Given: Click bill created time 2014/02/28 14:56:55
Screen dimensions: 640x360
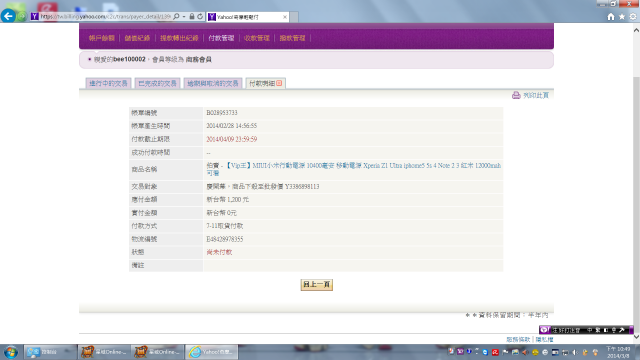Looking at the screenshot, I should tap(231, 126).
